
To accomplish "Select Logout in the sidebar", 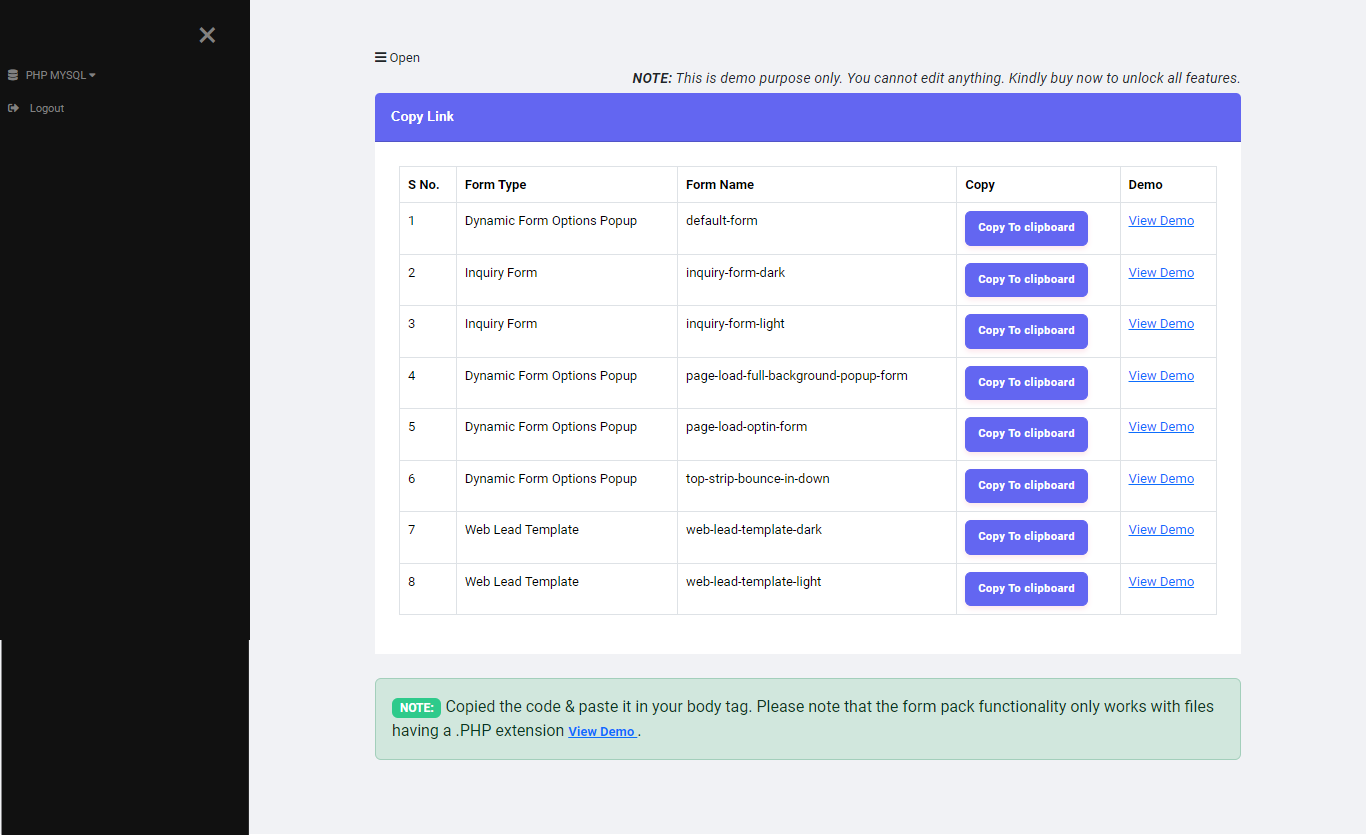I will 47,108.
